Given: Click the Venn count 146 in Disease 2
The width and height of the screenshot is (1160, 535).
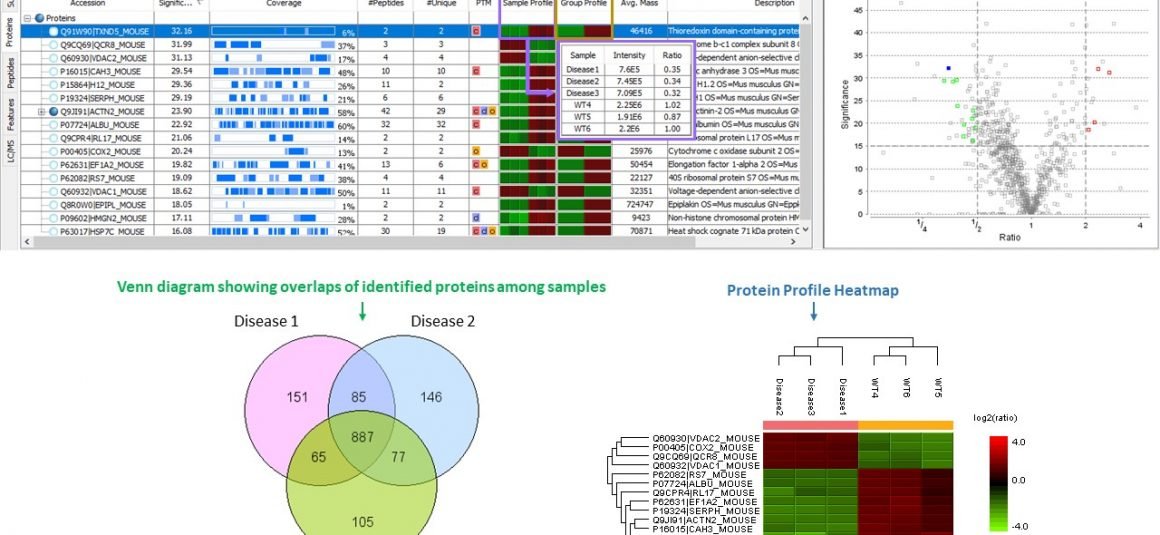Looking at the screenshot, I should pos(431,398).
